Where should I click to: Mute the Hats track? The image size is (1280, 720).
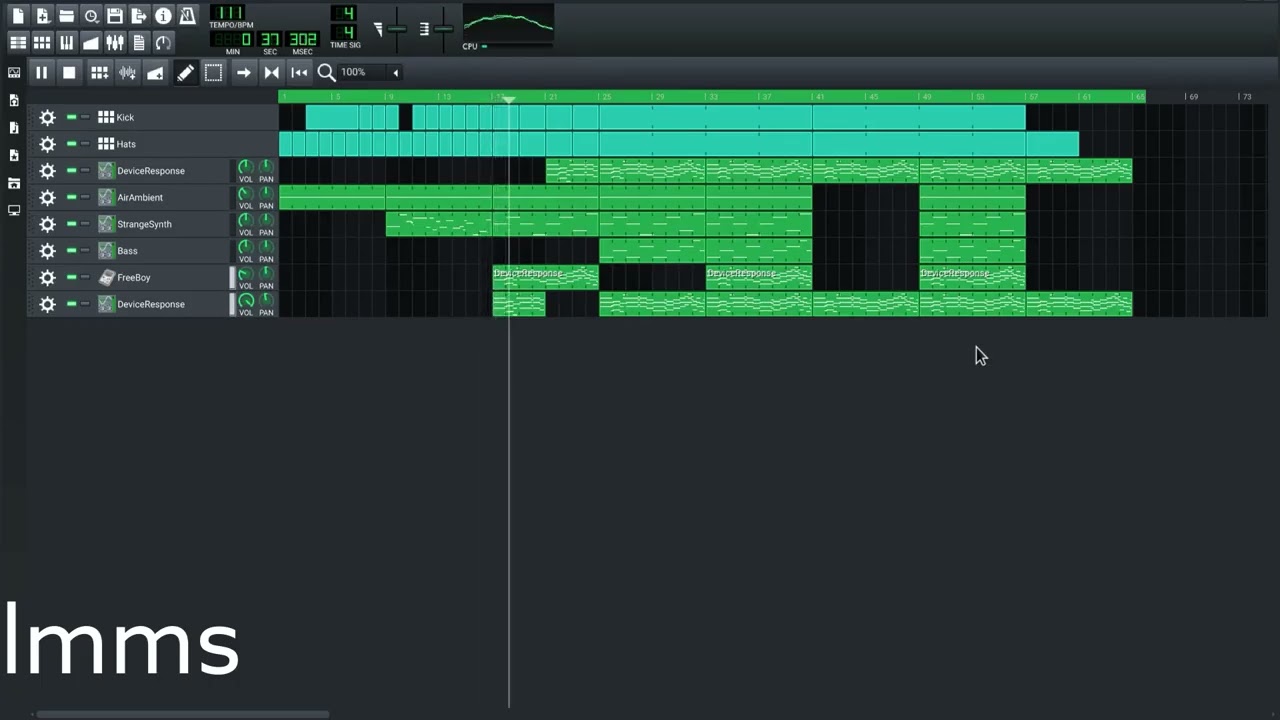coord(71,144)
